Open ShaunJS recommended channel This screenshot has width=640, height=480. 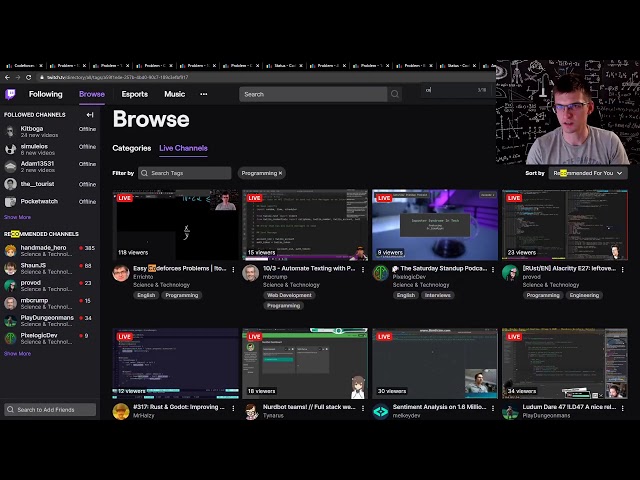pos(50,268)
